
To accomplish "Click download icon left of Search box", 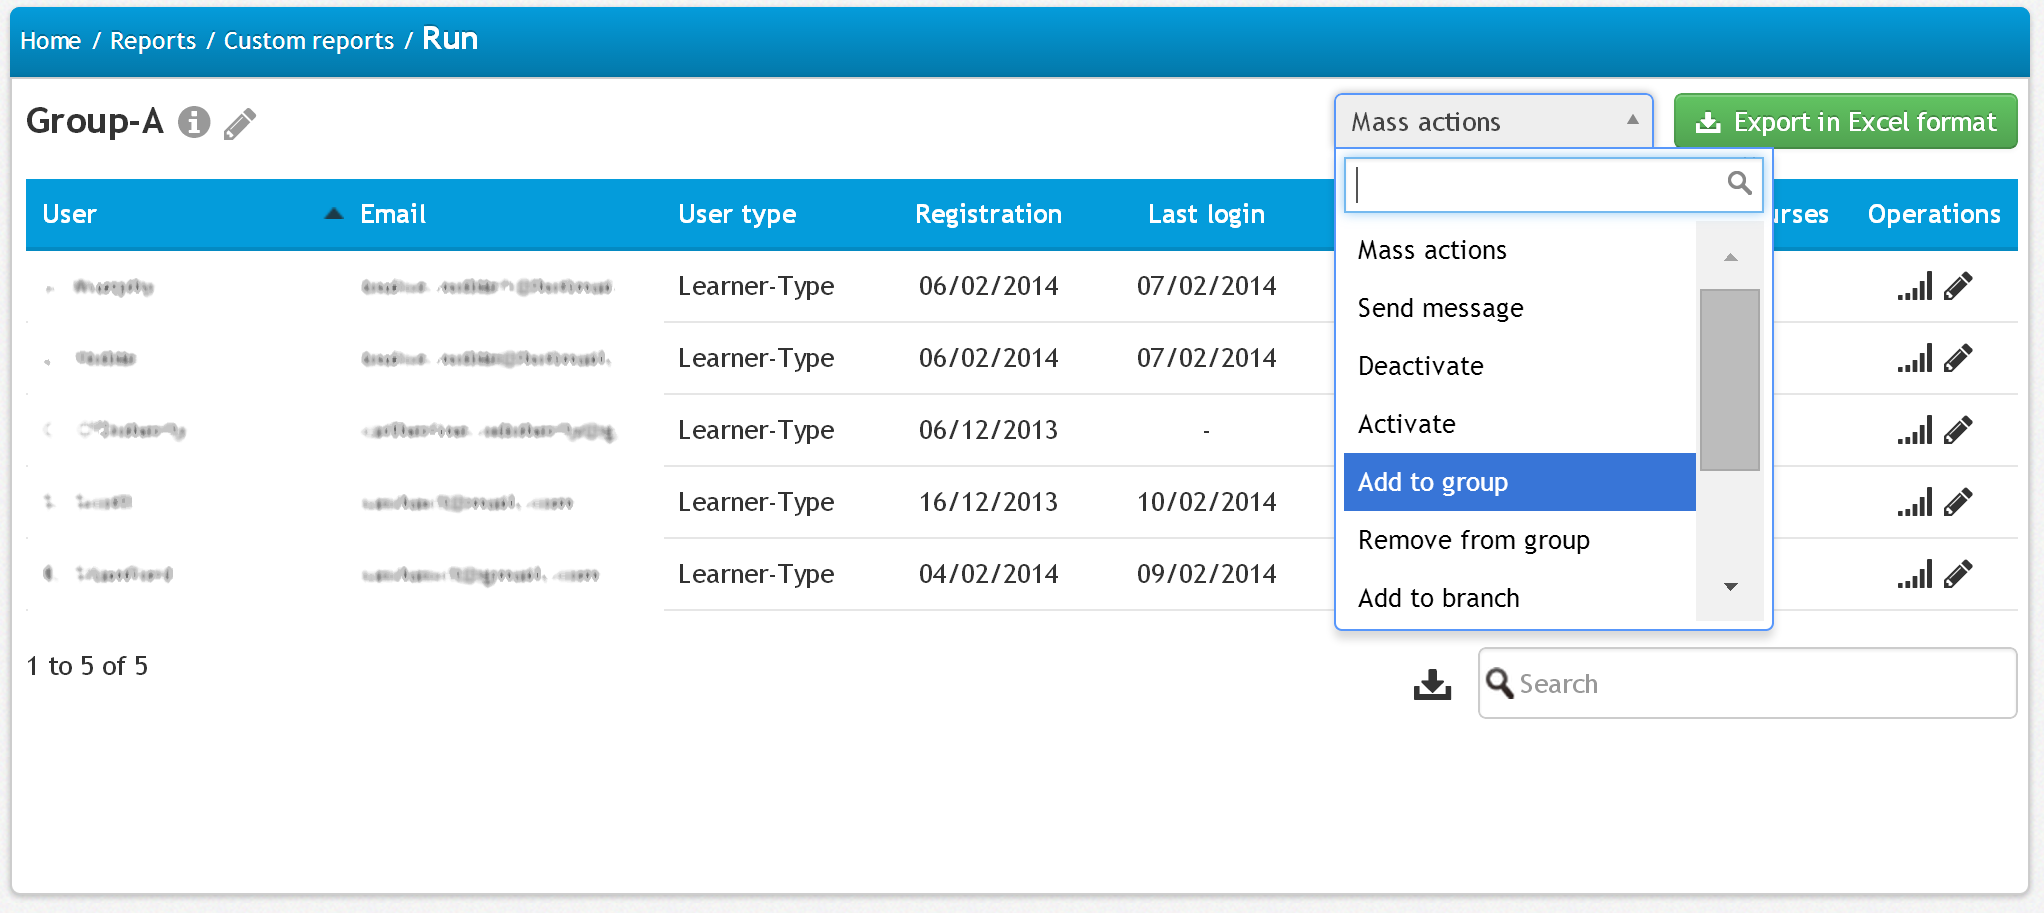I will [x=1432, y=684].
